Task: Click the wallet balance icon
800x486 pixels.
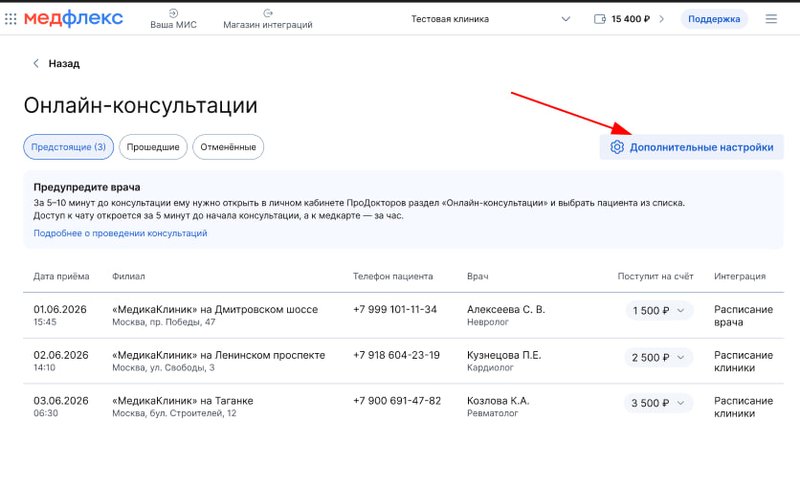Action: point(599,19)
